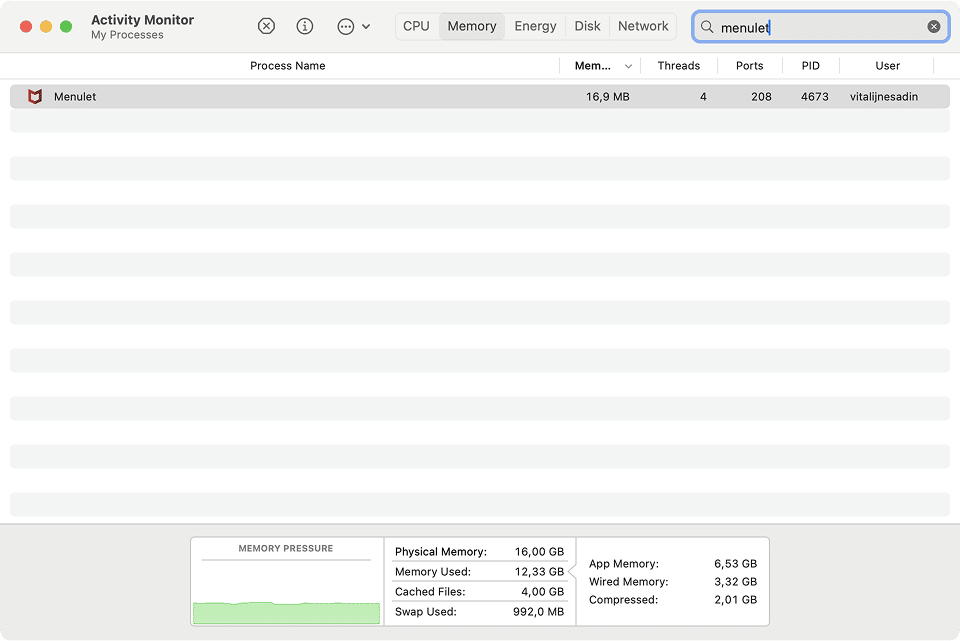Screen dimensions: 960x641
Task: Click the Cached Files 4,00 GB value
Action: point(542,592)
